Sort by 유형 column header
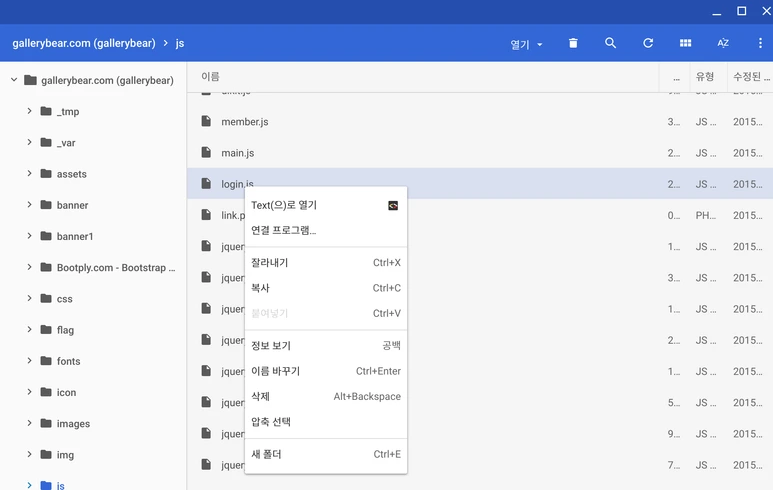 705,76
